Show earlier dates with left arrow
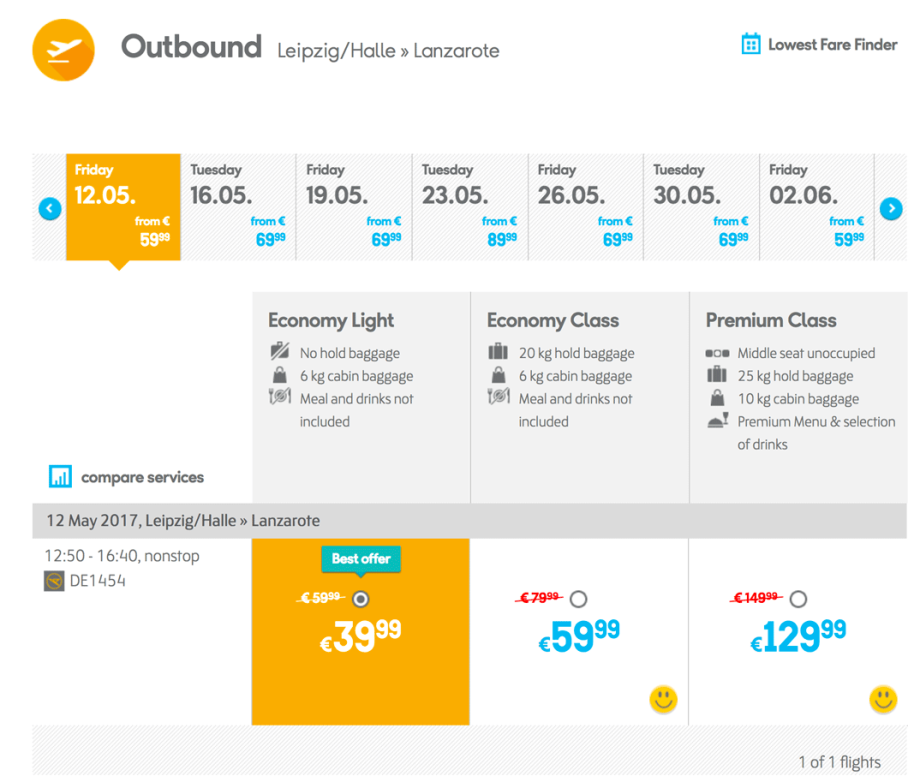The image size is (920, 782). click(x=49, y=208)
